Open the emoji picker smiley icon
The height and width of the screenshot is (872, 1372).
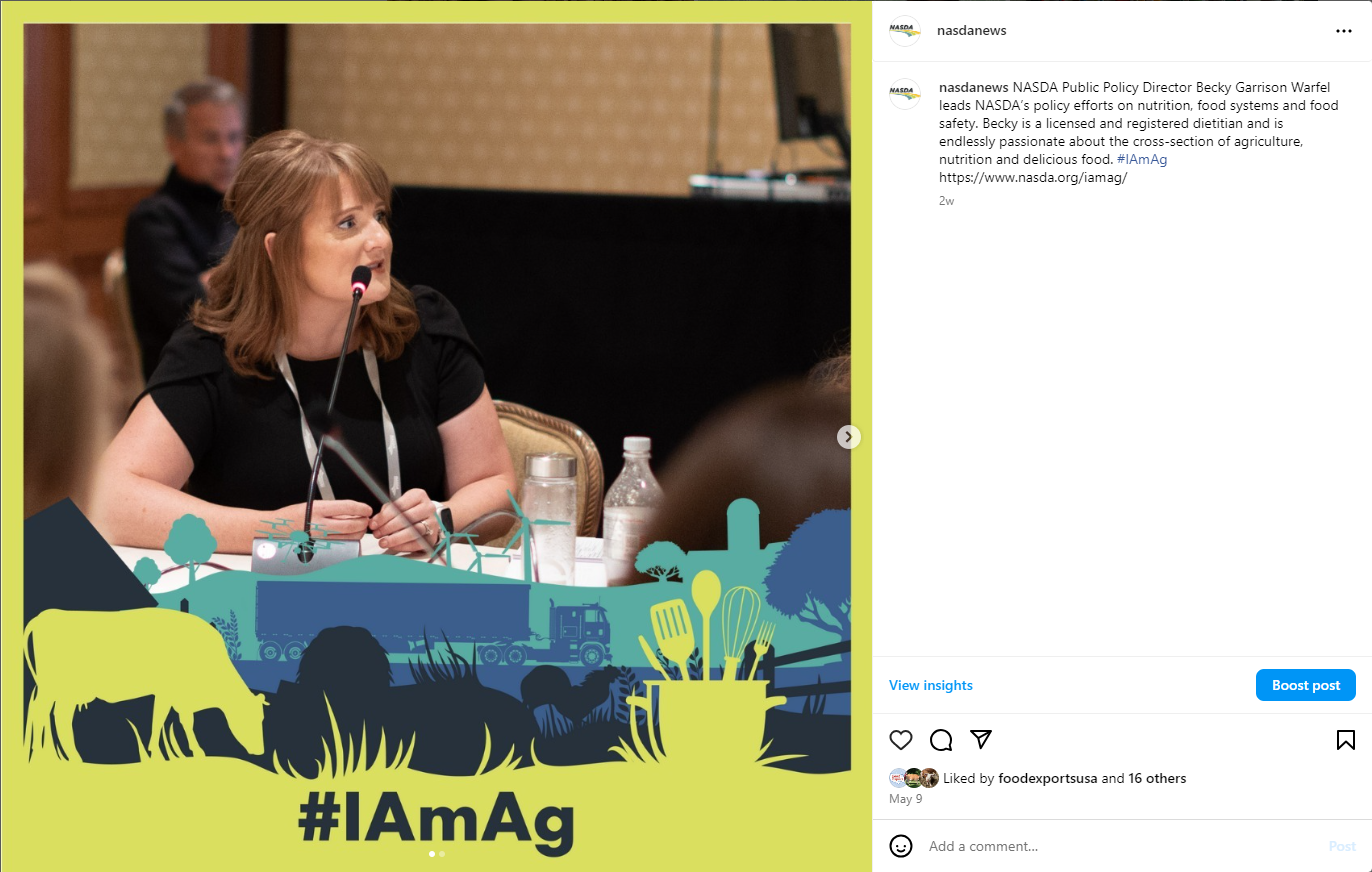901,846
